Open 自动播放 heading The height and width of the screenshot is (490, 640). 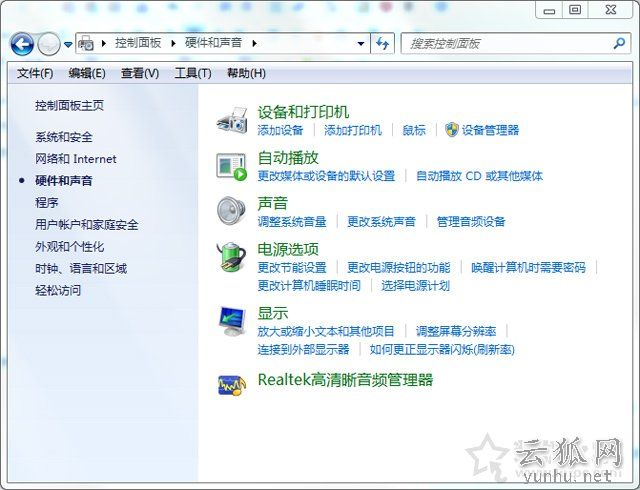pyautogui.click(x=288, y=158)
